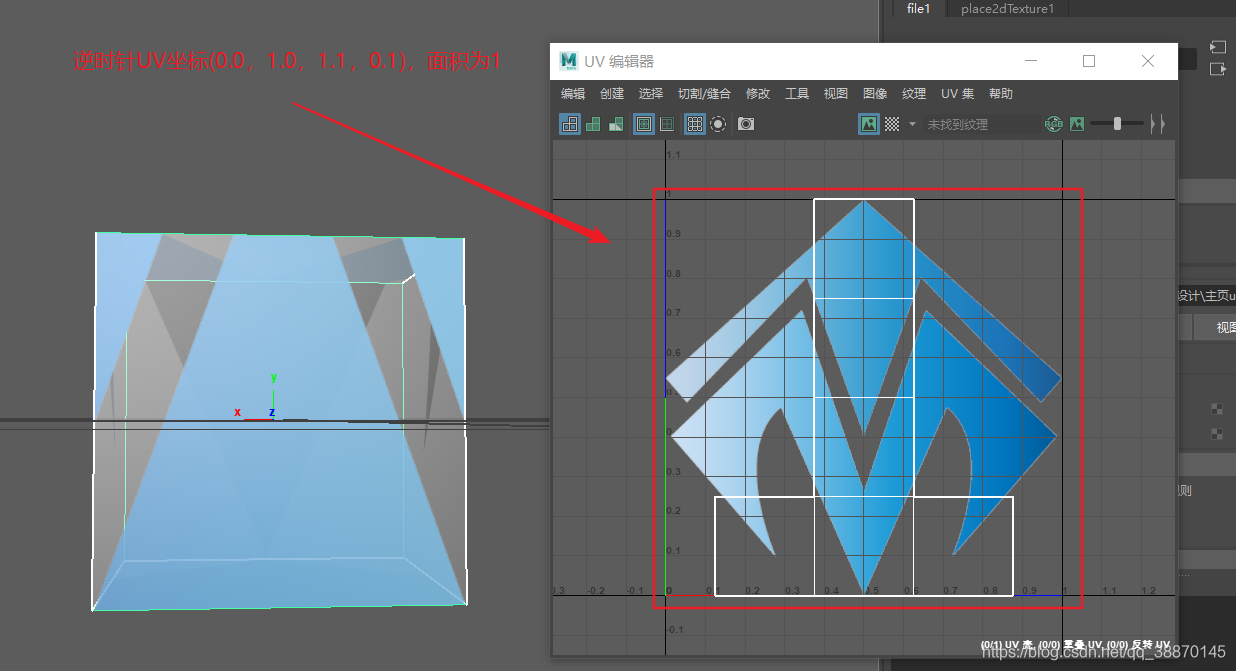Toggle the RGB channels display icon
This screenshot has height=671, width=1236.
[1054, 124]
